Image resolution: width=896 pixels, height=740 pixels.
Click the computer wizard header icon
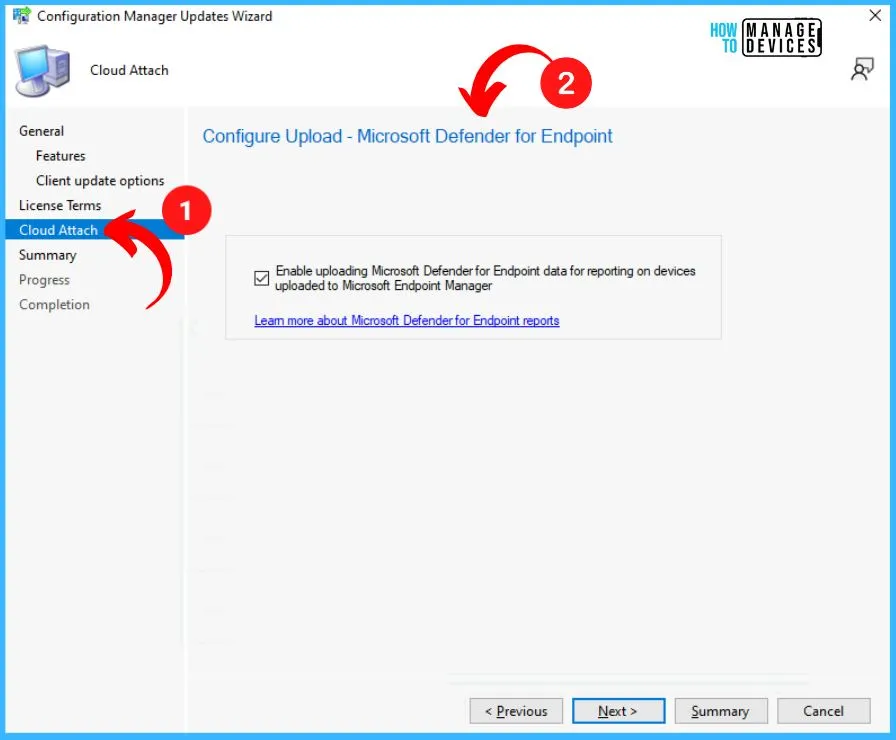[43, 70]
